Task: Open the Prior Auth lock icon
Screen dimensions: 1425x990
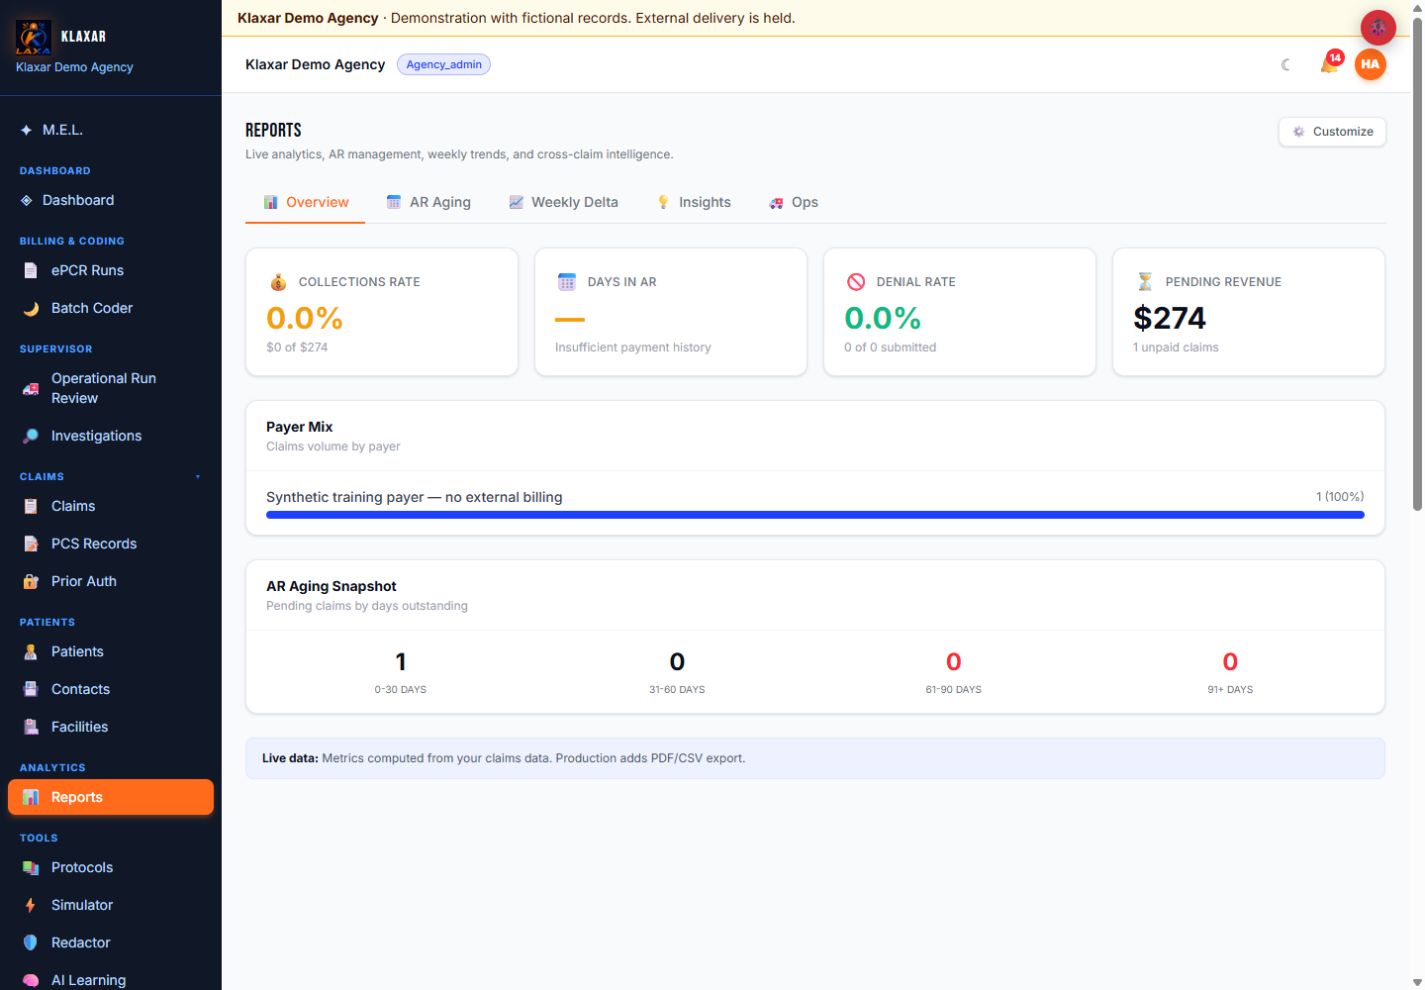Action: [x=31, y=581]
